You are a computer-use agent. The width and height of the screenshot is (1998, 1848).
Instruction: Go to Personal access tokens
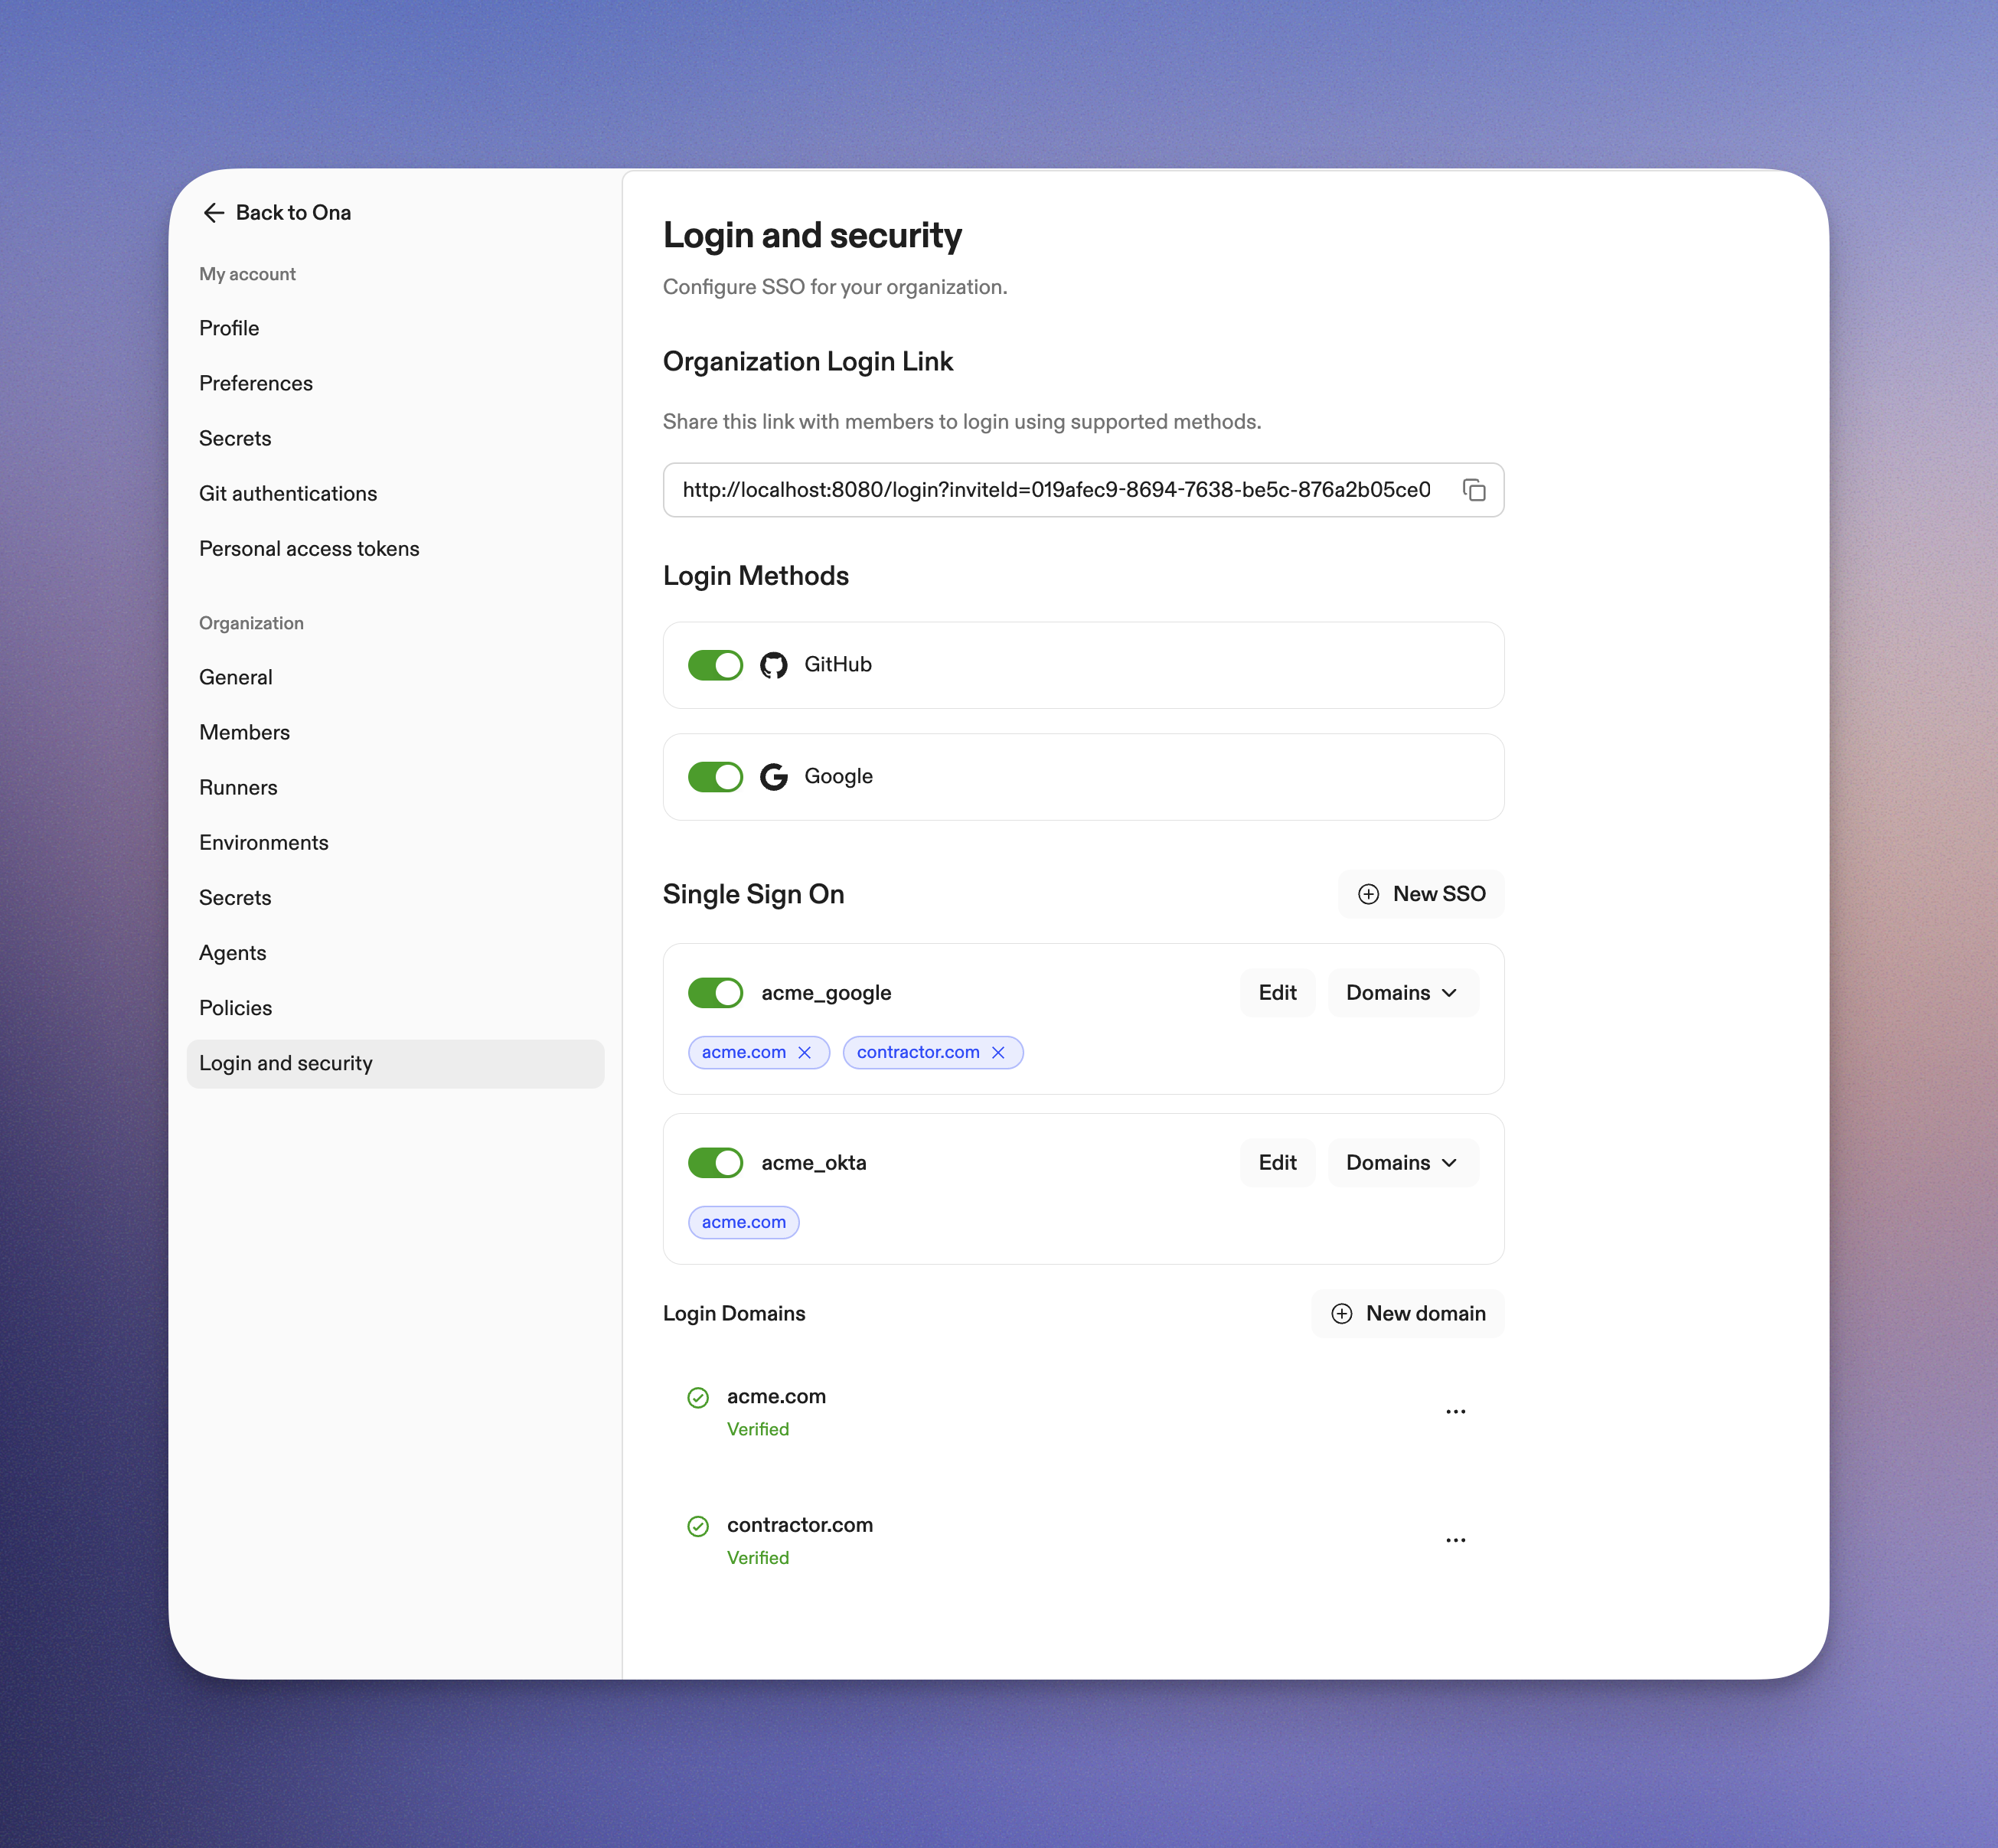(x=309, y=549)
